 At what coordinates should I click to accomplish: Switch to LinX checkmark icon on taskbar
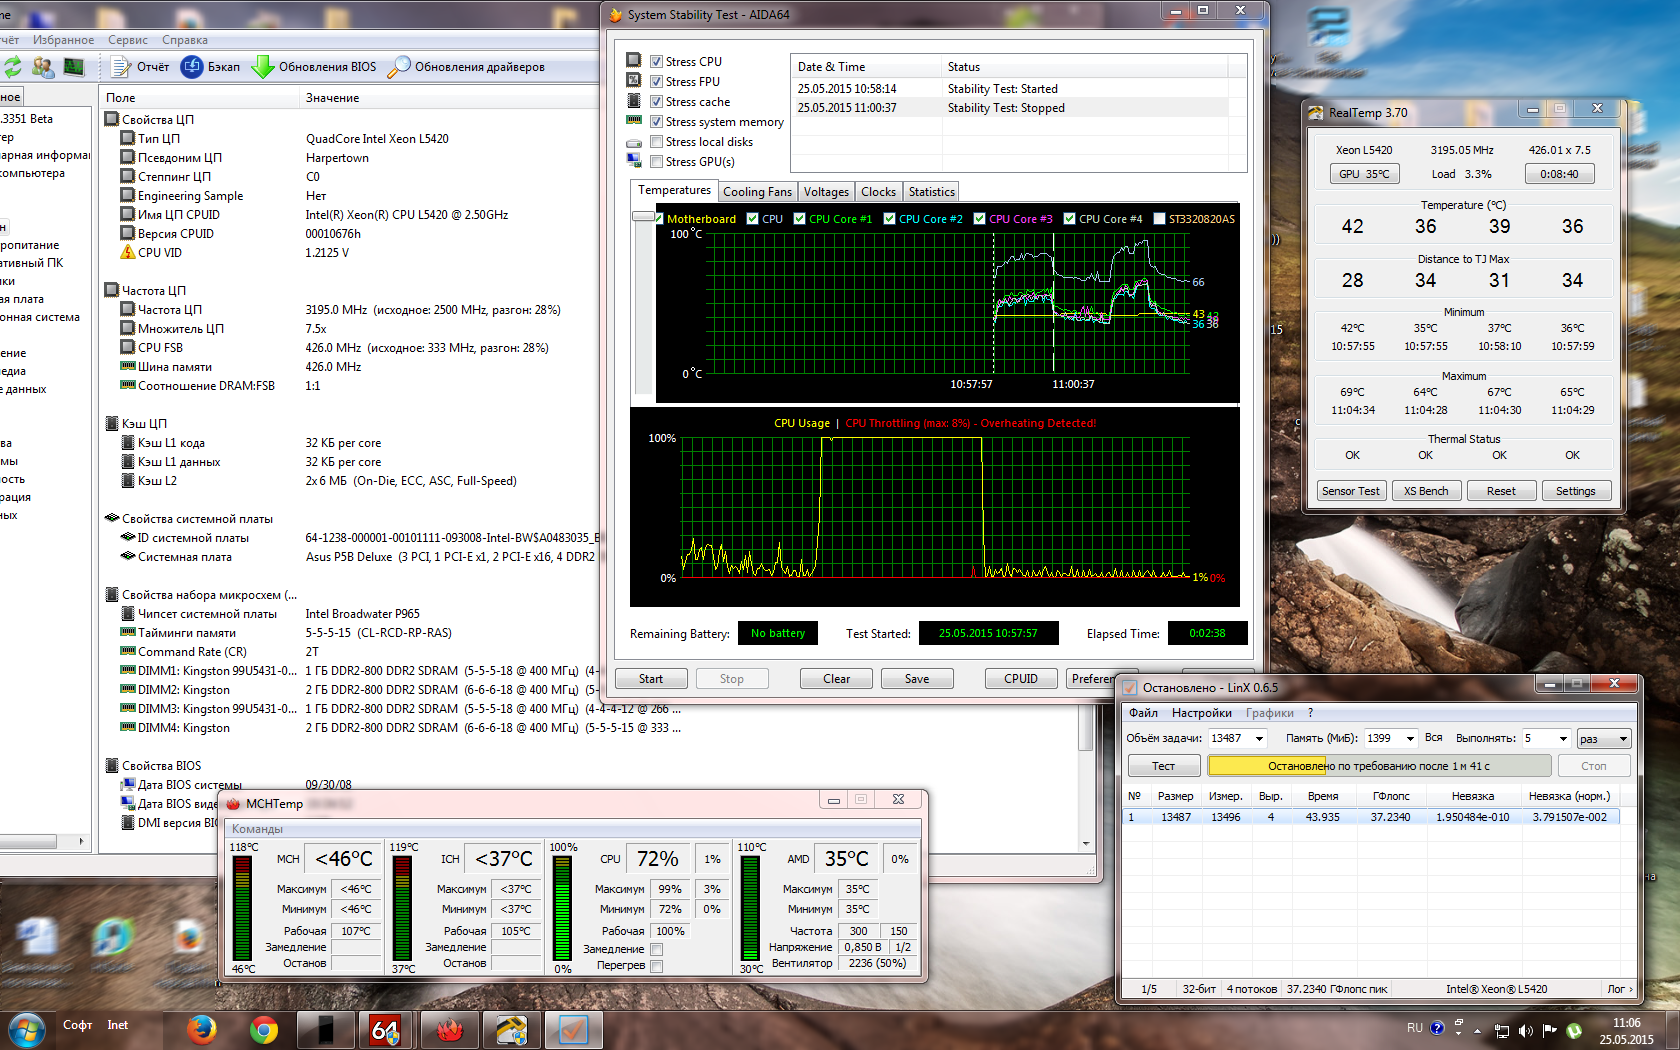coord(573,1029)
